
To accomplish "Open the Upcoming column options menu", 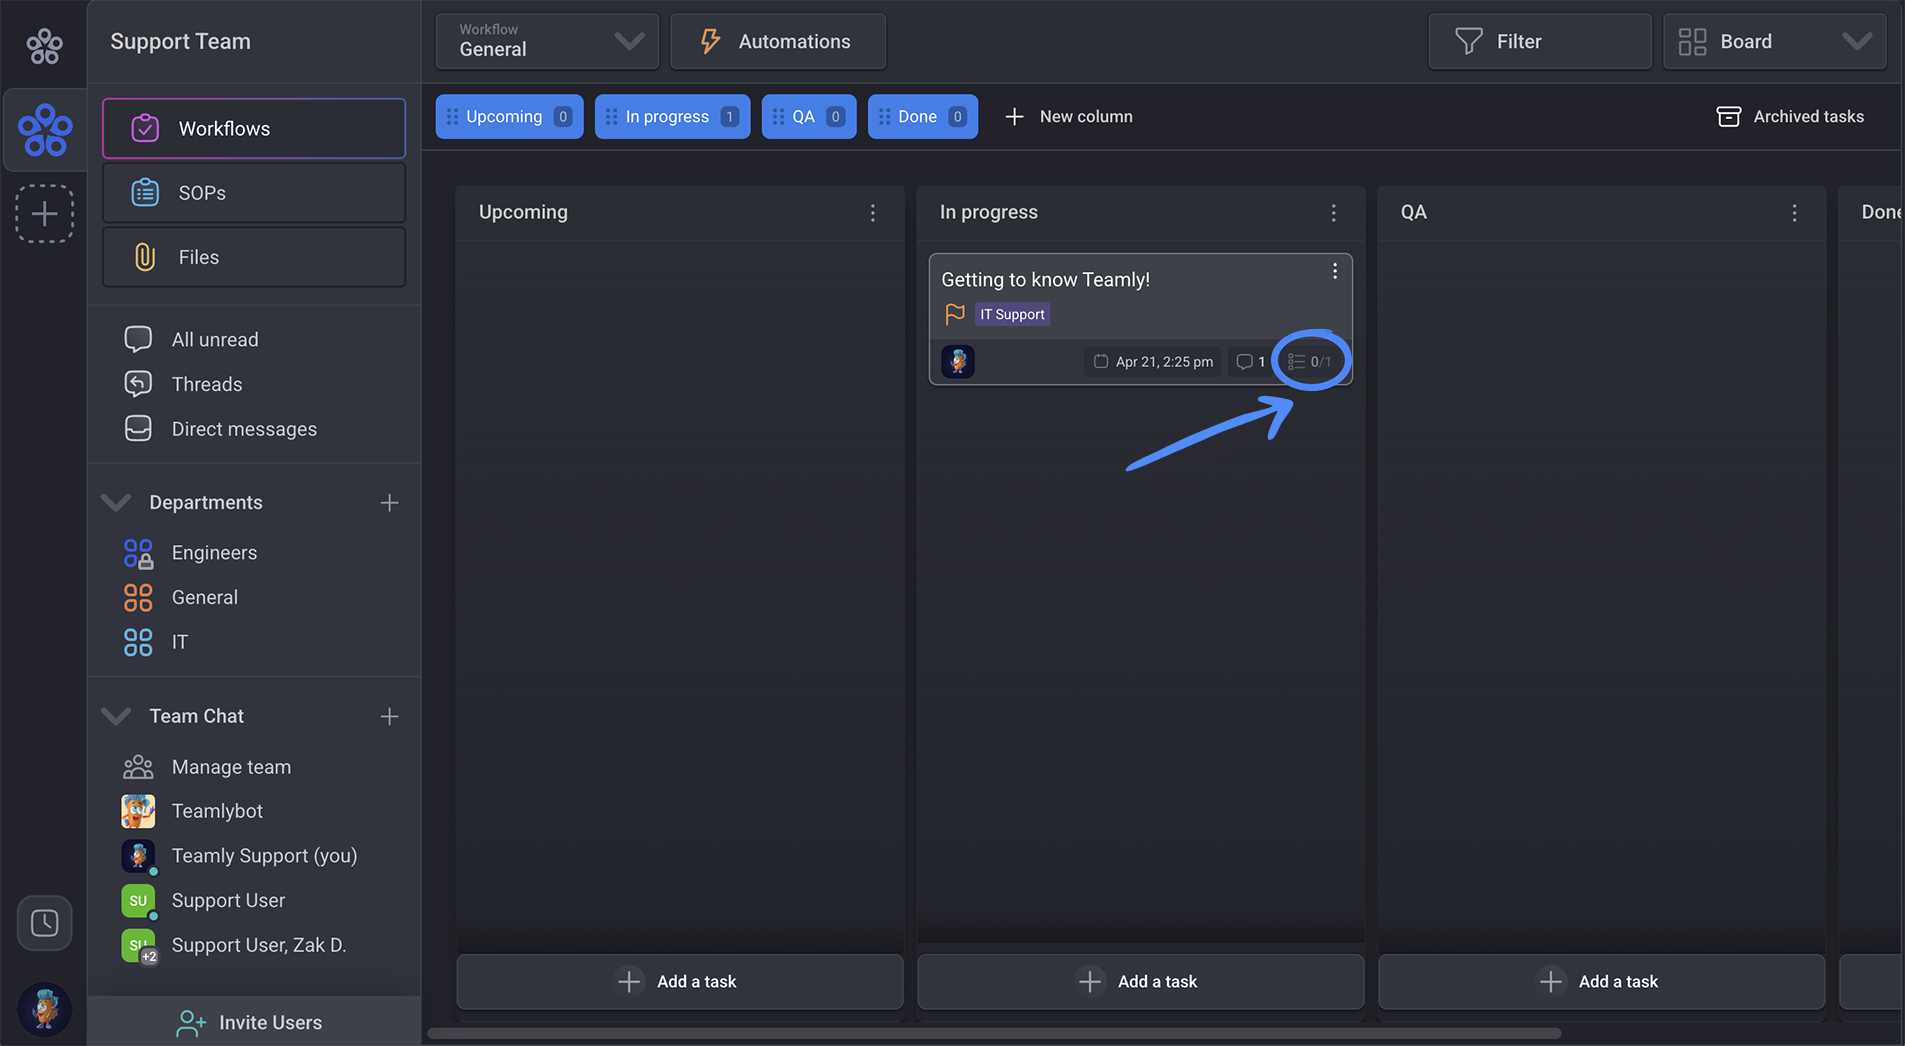I will point(873,213).
